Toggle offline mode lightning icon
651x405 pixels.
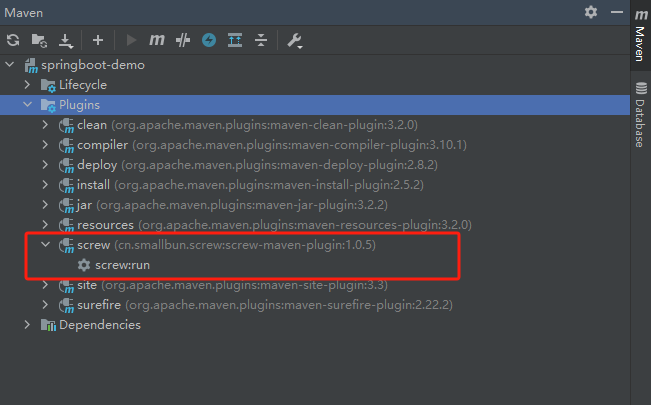209,40
